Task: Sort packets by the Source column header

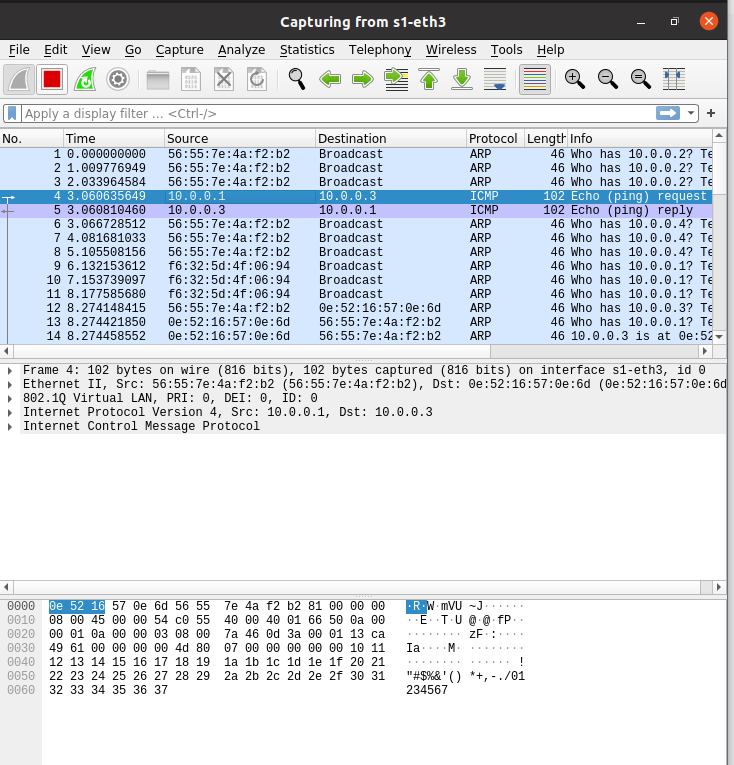Action: (x=240, y=139)
